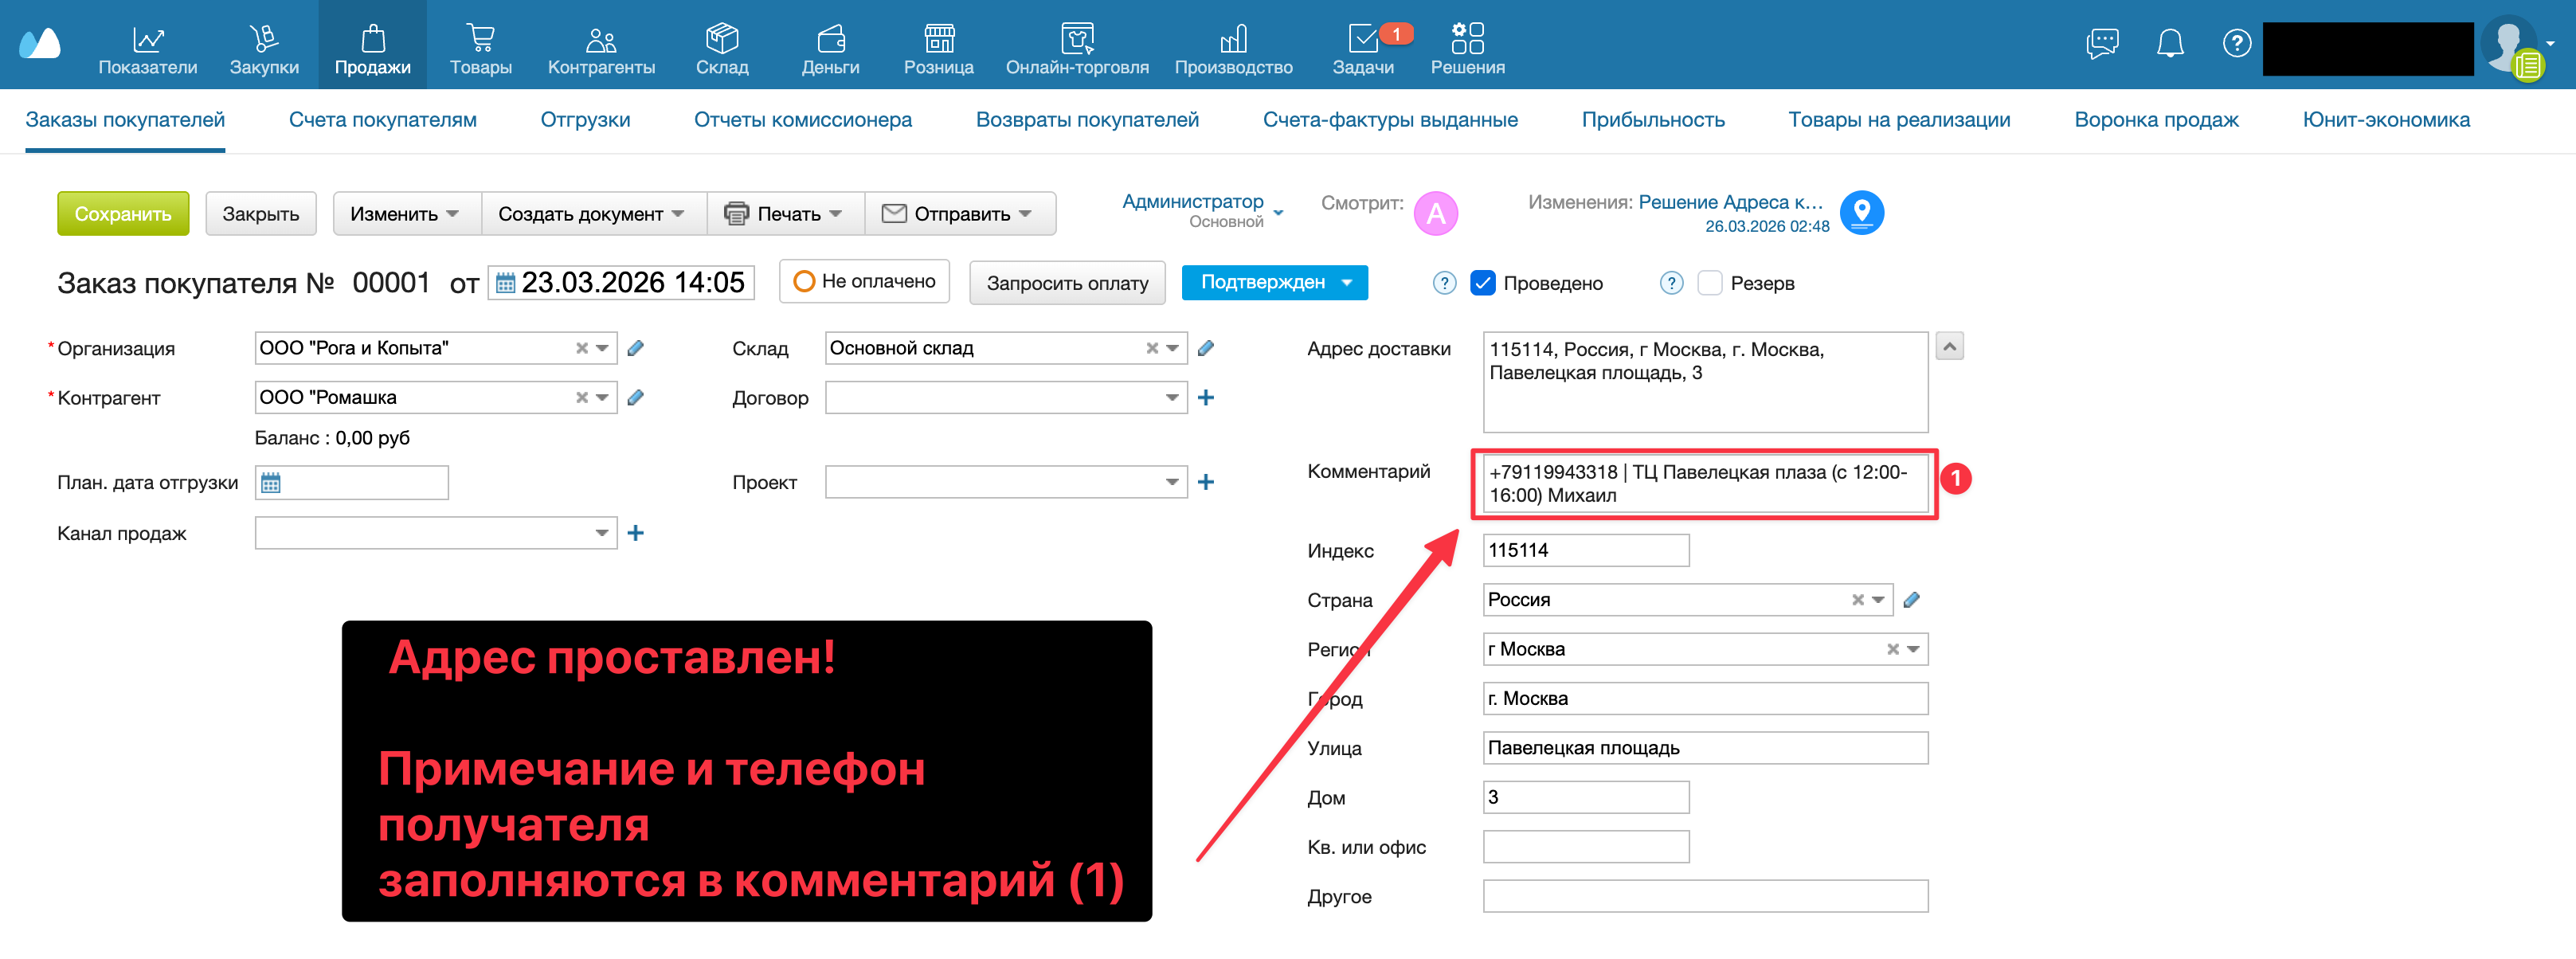Switch to the Воронка продаж tab

[2157, 119]
